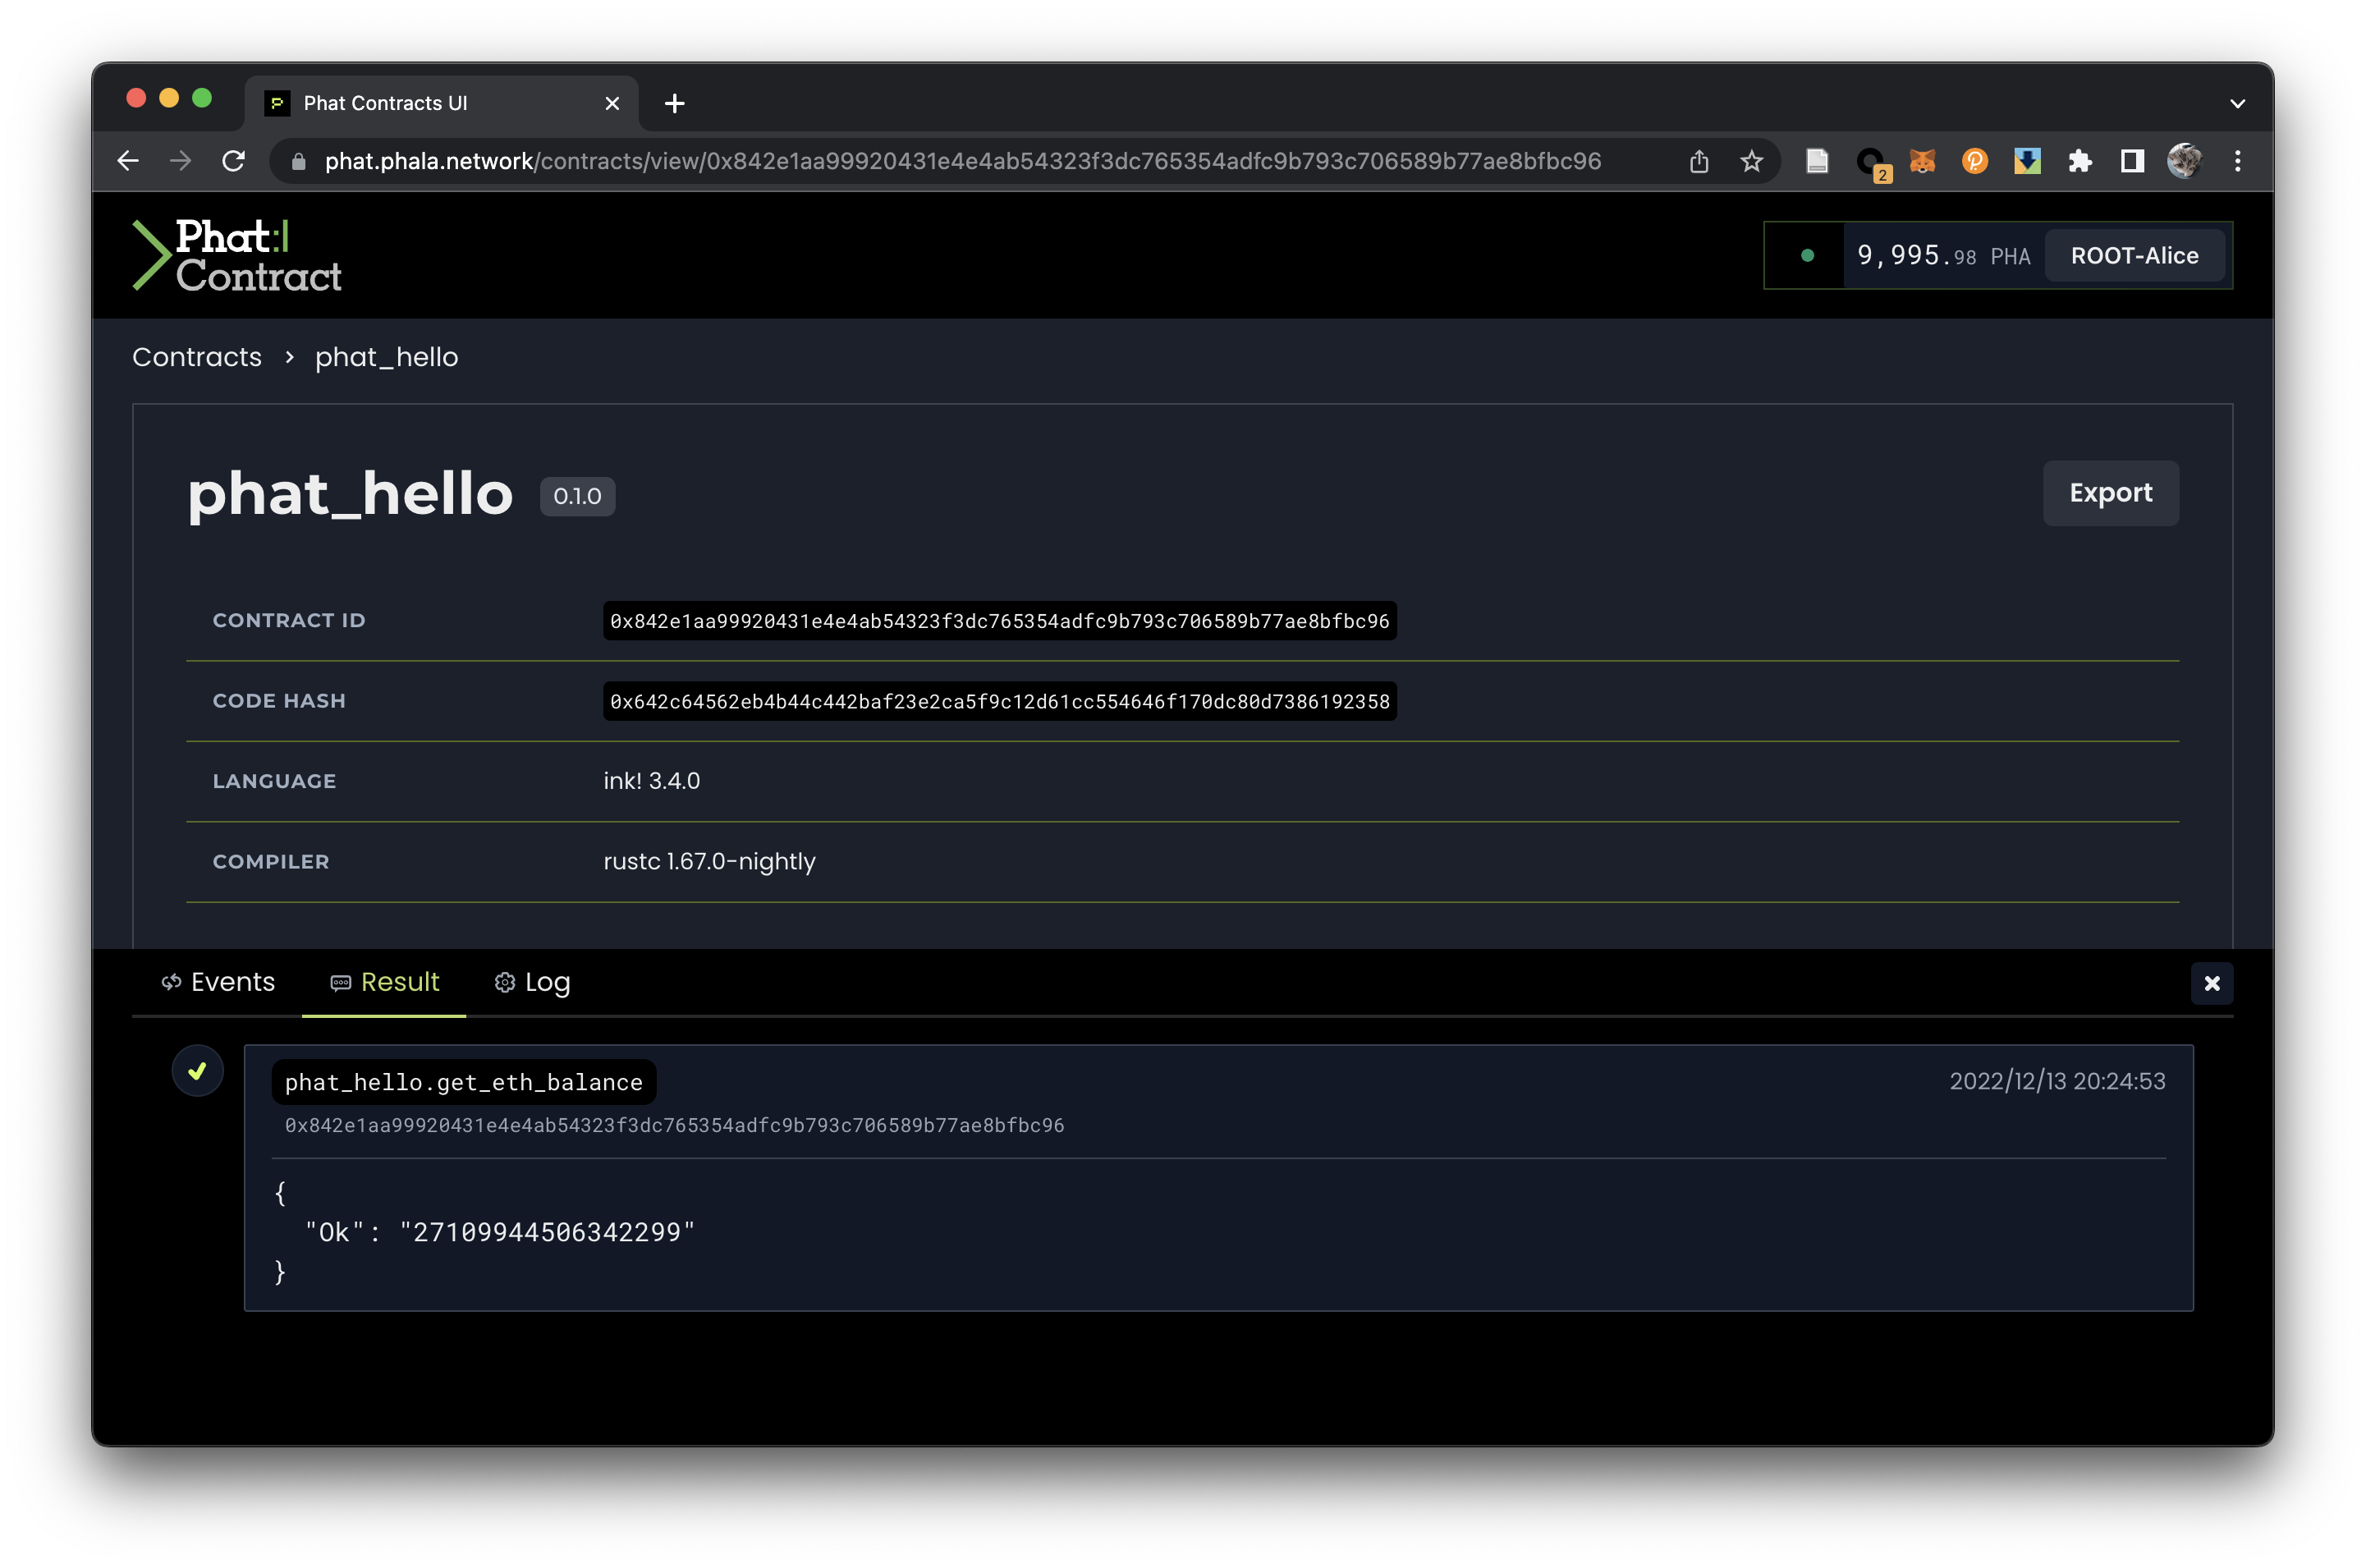Click the browser address bar URL
Viewport: 2366px width, 1568px height.
click(x=962, y=161)
